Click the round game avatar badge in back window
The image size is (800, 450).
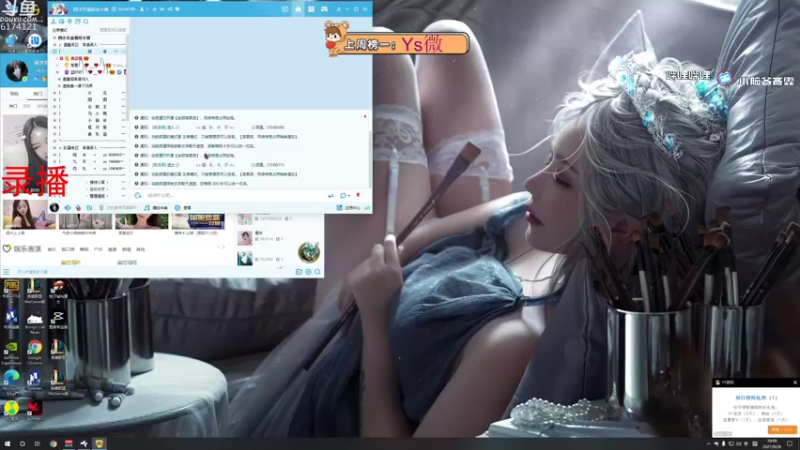tap(309, 252)
